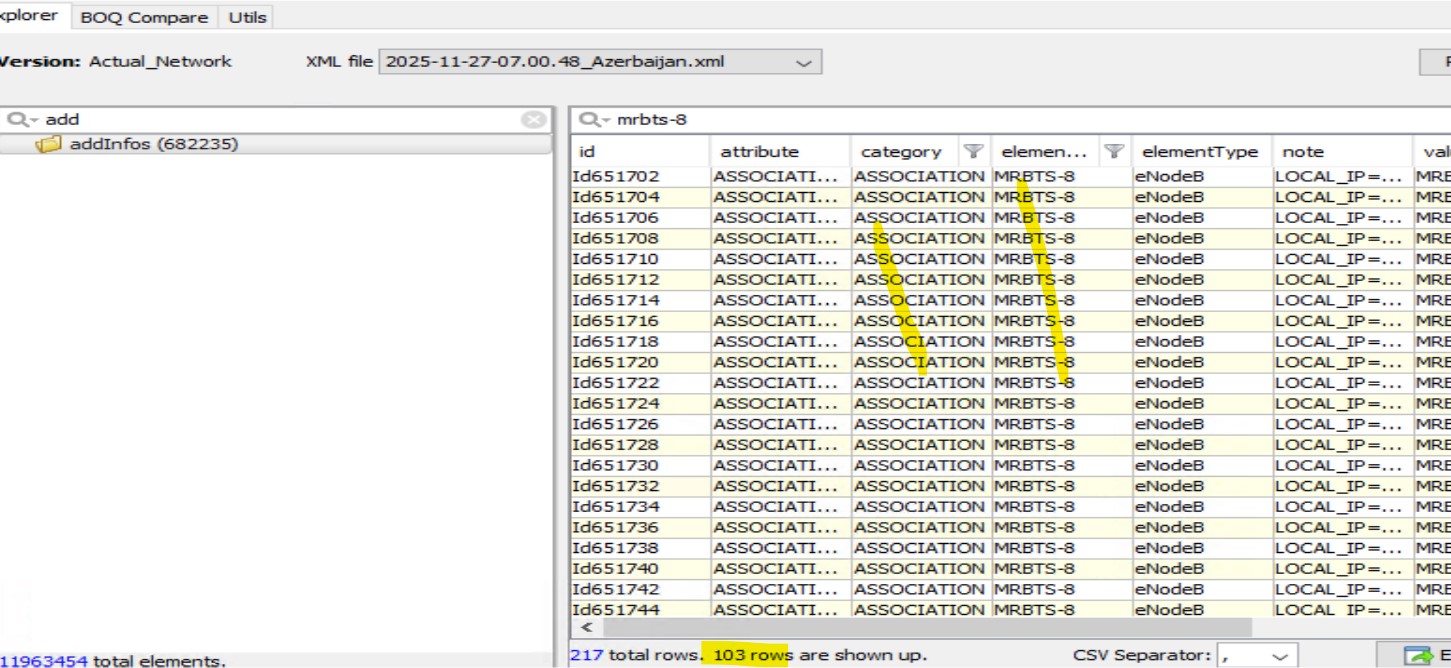Click the green export icon at bottom right

[1417, 656]
